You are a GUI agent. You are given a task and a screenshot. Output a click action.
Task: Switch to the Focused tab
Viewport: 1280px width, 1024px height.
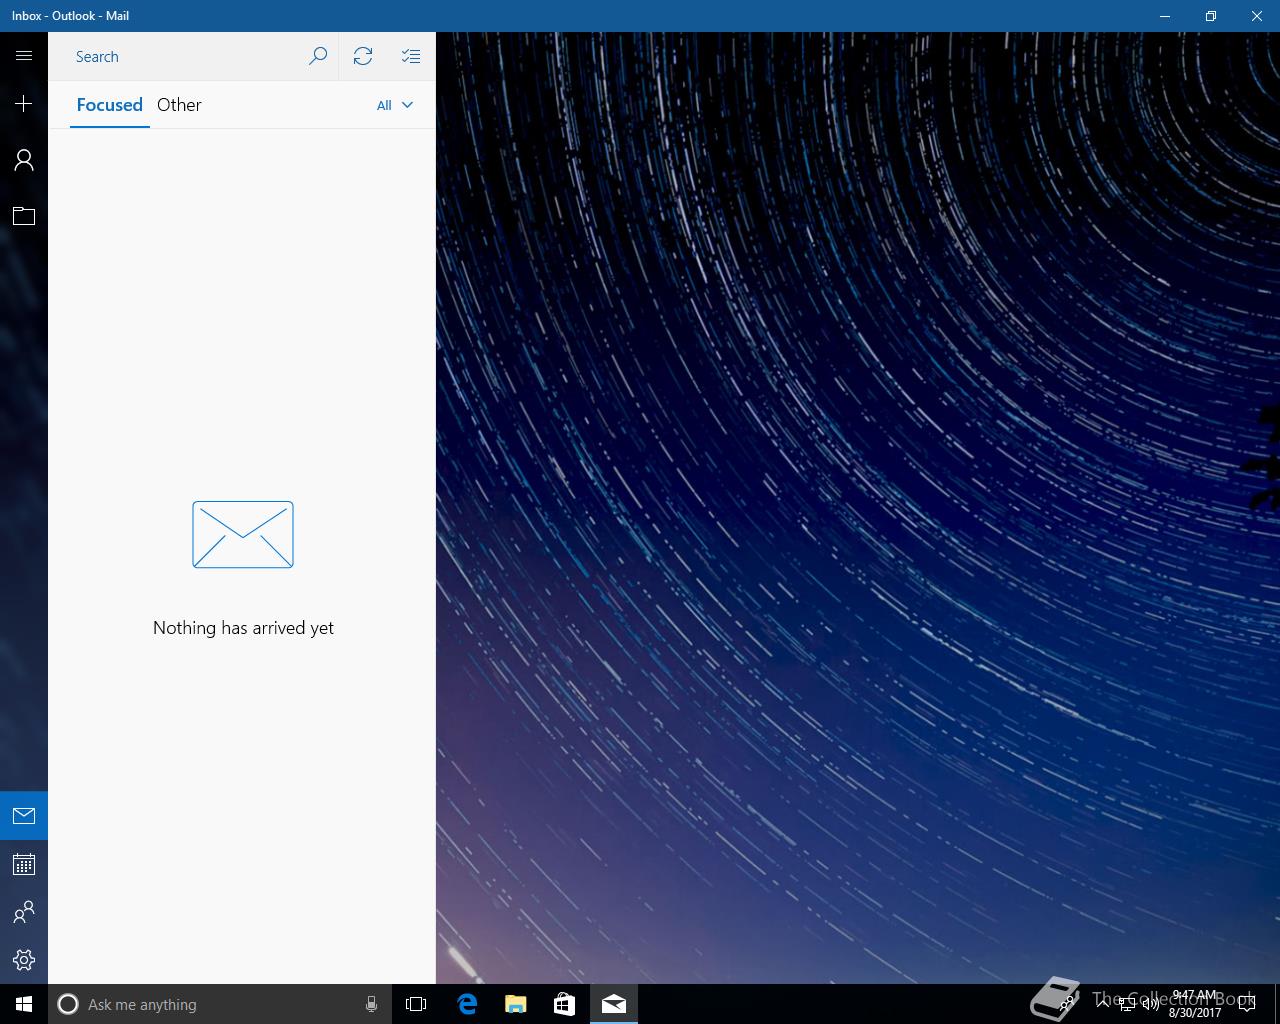(110, 105)
